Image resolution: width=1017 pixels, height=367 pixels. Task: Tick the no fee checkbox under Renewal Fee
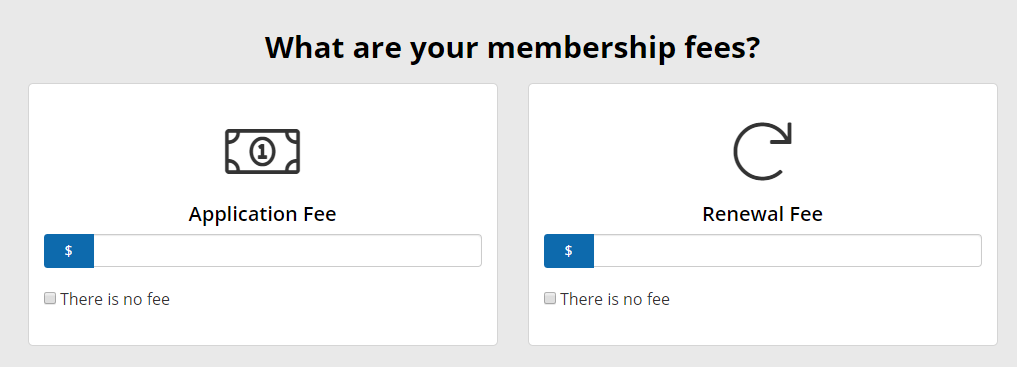click(x=550, y=298)
